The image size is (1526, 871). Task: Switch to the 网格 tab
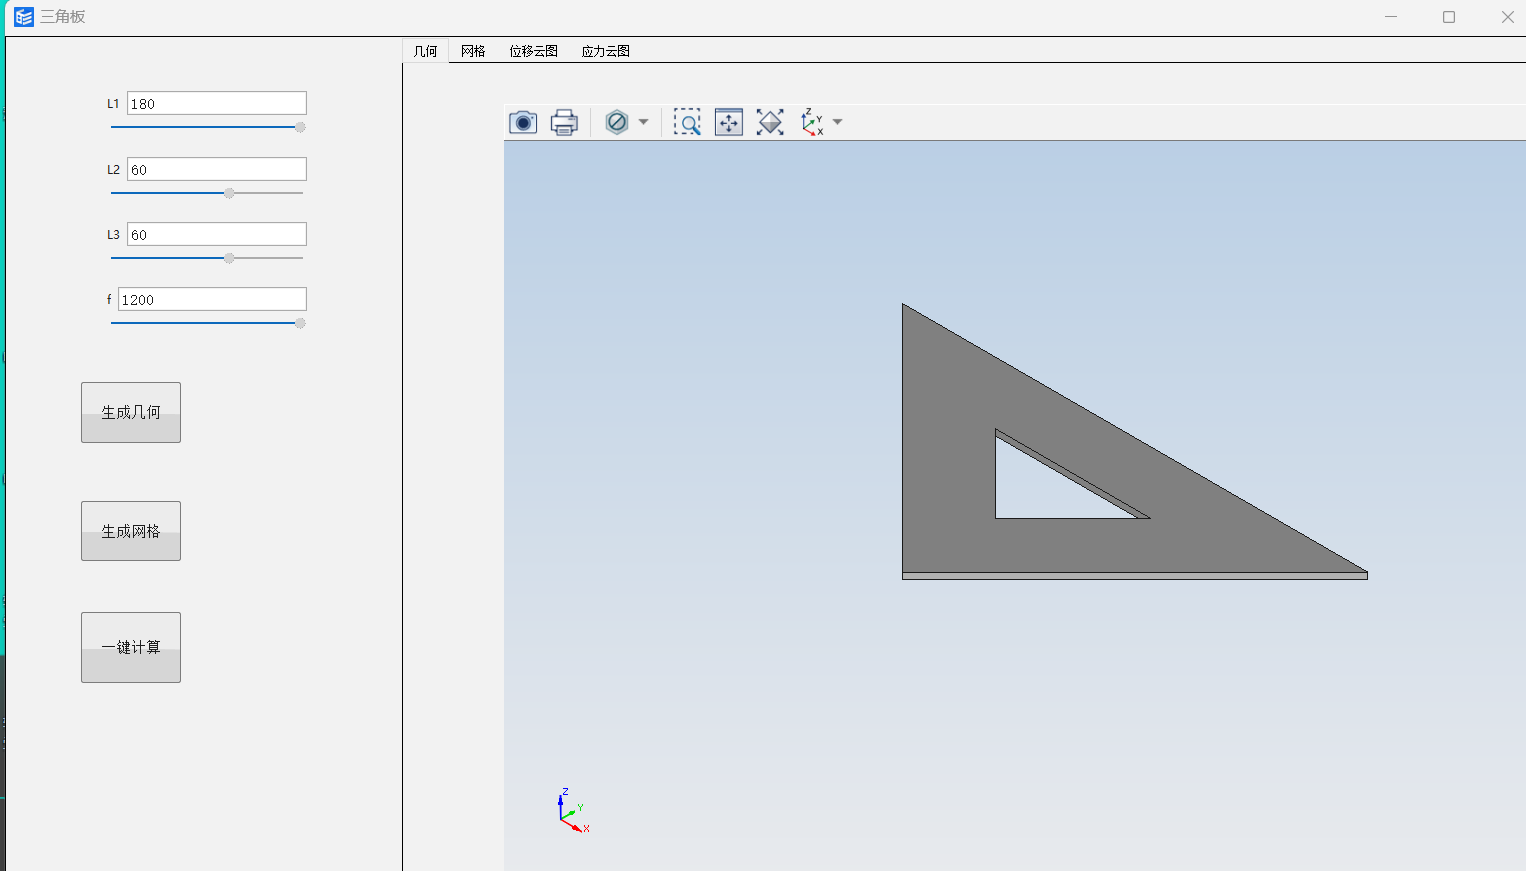[x=473, y=51]
